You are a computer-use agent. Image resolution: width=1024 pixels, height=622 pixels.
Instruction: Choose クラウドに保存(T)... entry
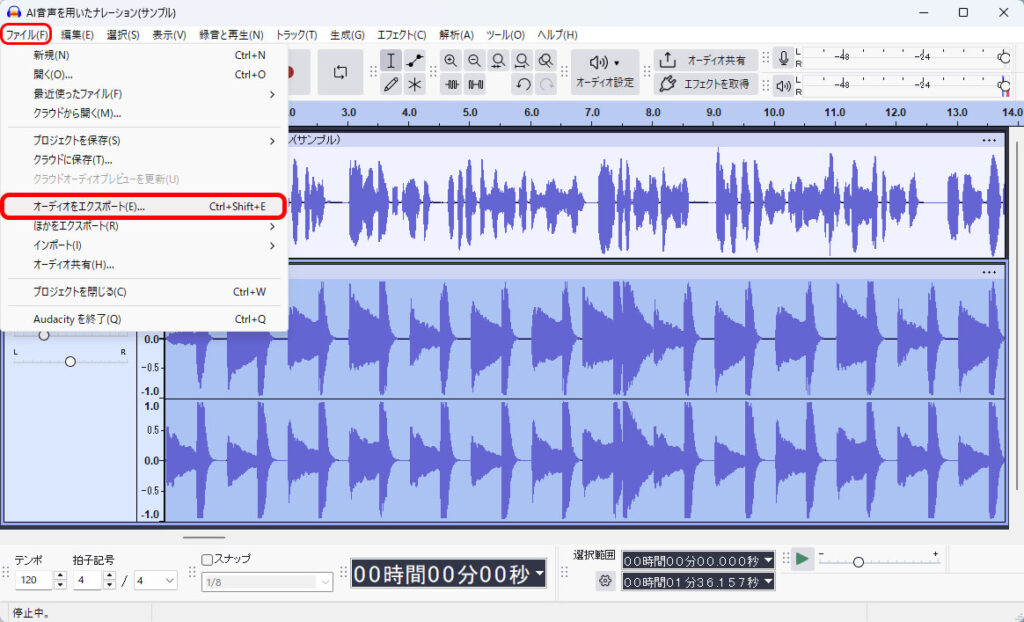(144, 160)
